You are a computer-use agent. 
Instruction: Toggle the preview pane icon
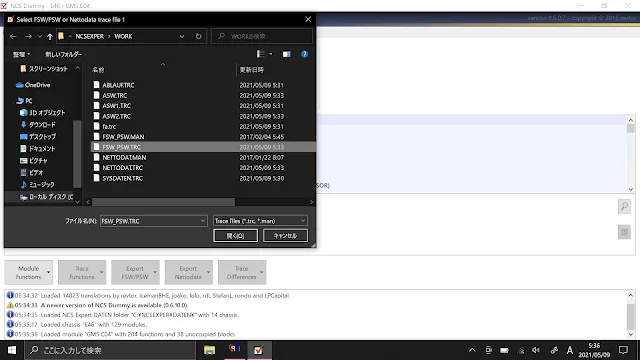[x=287, y=54]
